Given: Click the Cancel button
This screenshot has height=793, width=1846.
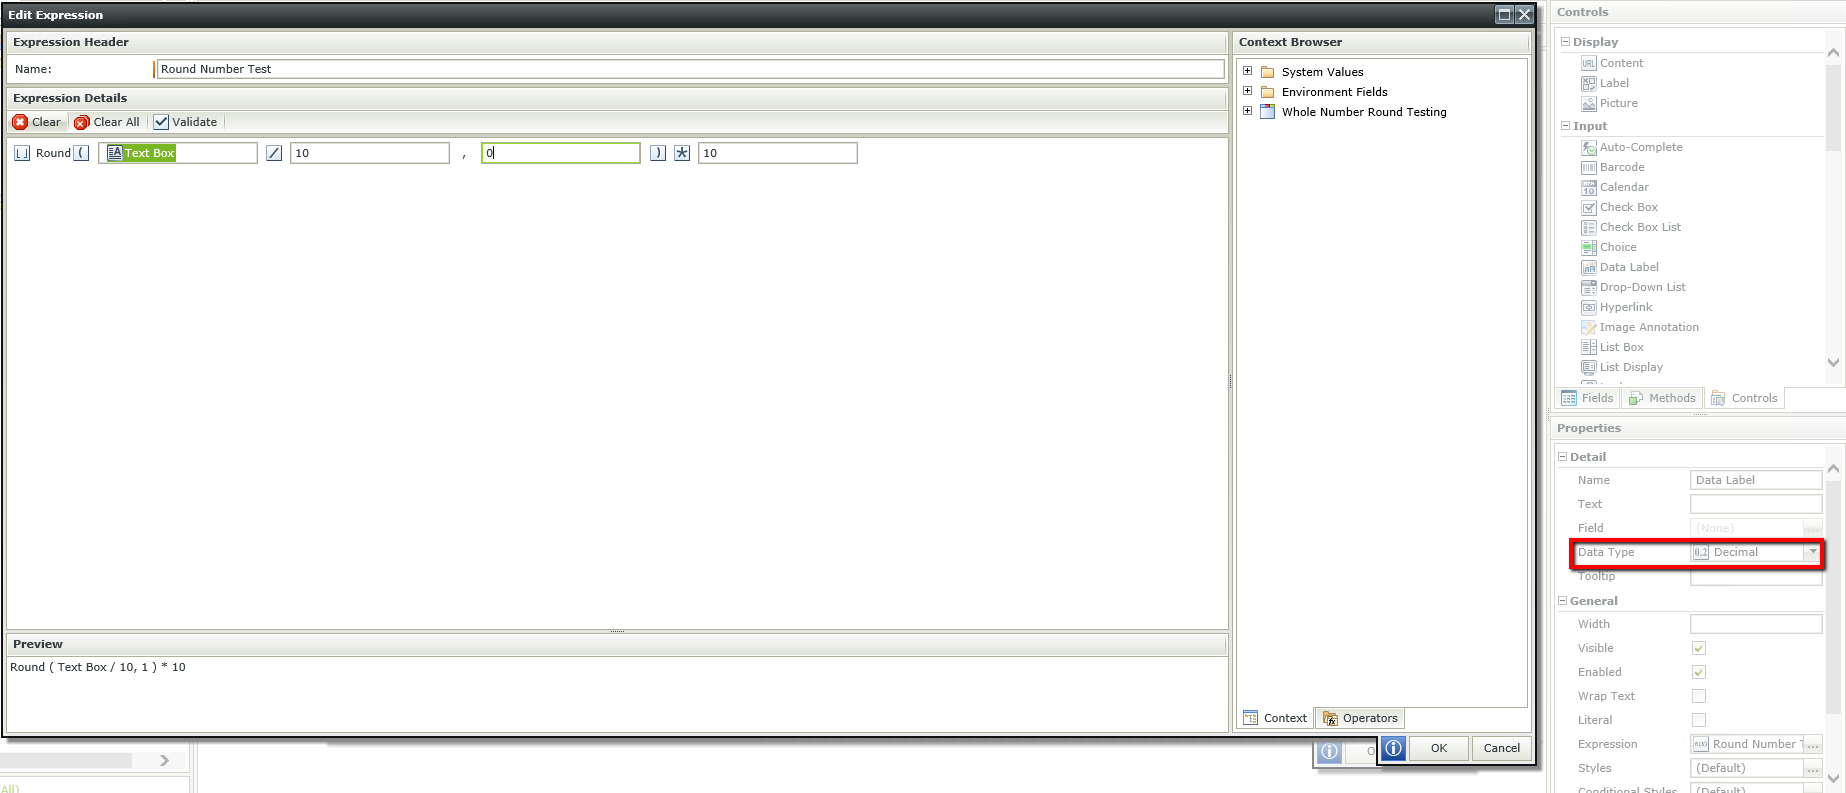Looking at the screenshot, I should [1502, 748].
